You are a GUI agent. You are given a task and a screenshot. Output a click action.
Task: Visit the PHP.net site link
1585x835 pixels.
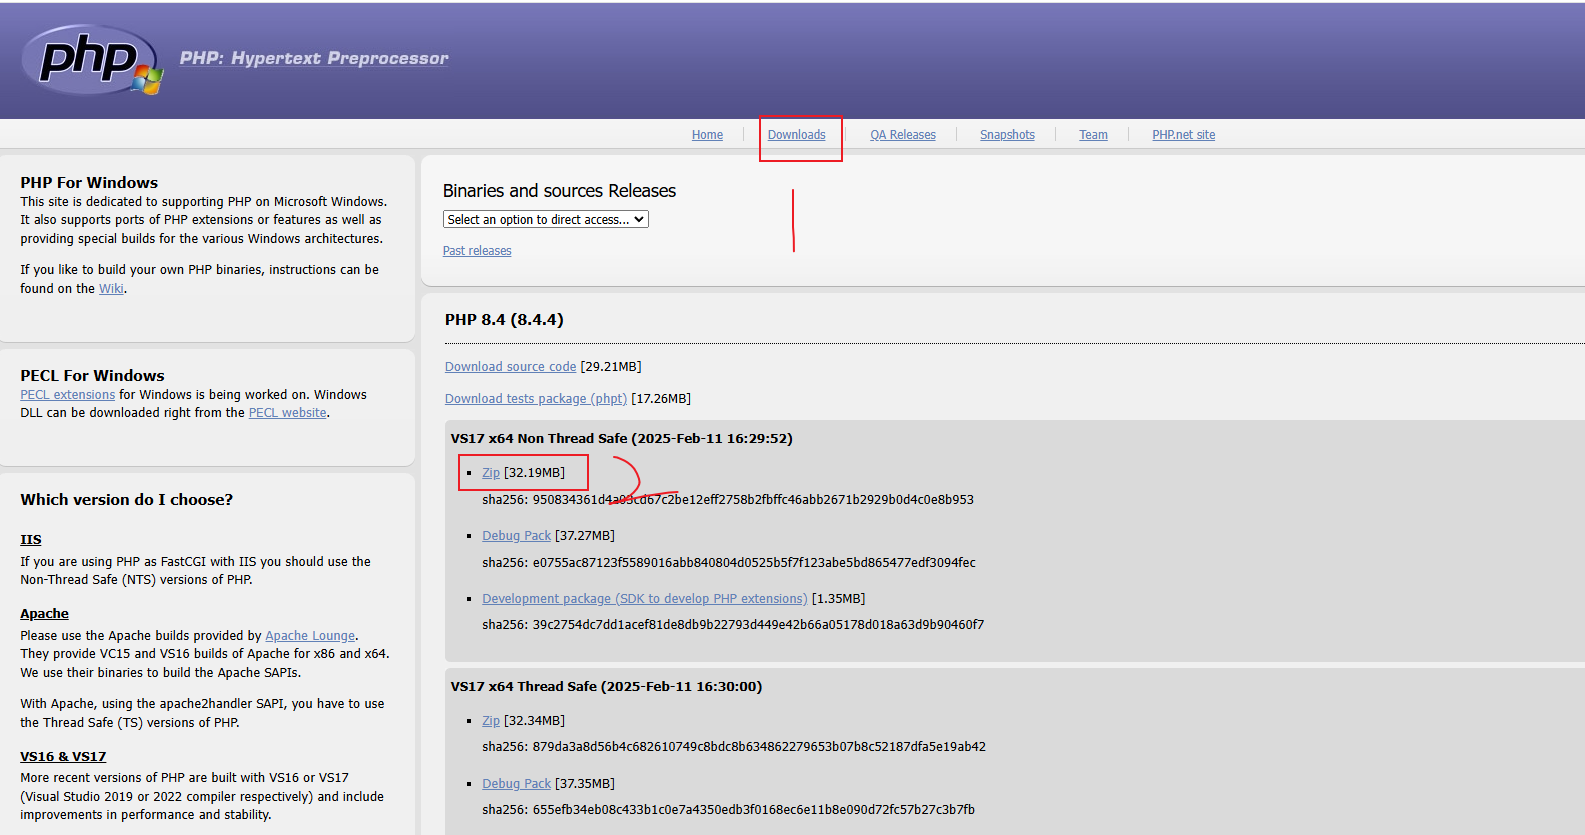(1183, 135)
